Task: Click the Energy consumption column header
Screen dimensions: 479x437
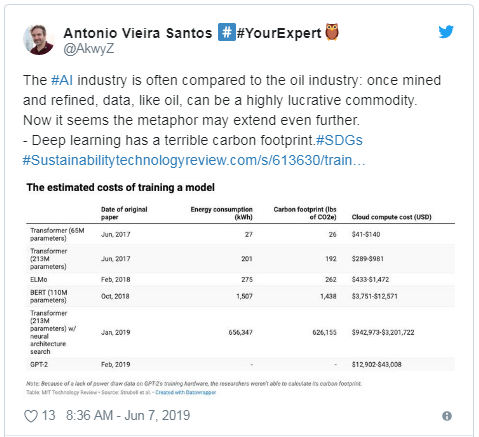Action: click(221, 213)
